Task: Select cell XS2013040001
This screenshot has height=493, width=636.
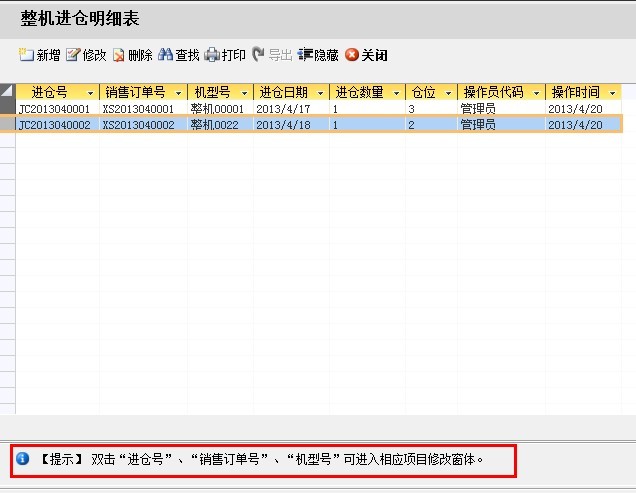Action: (x=144, y=109)
